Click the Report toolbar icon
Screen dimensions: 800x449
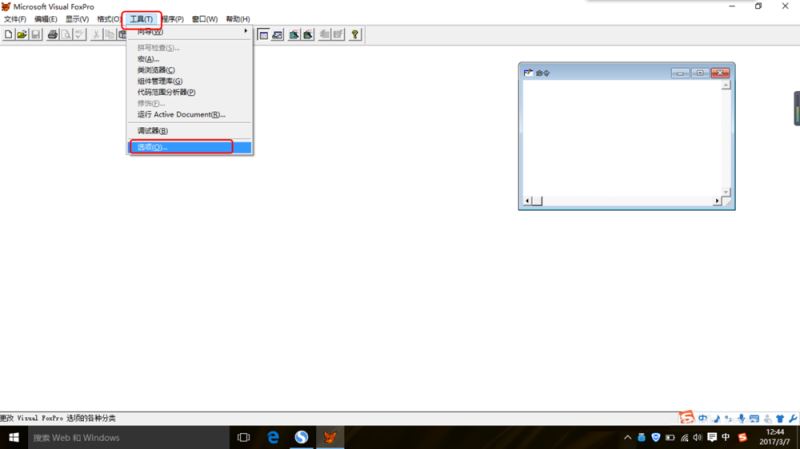click(x=308, y=35)
